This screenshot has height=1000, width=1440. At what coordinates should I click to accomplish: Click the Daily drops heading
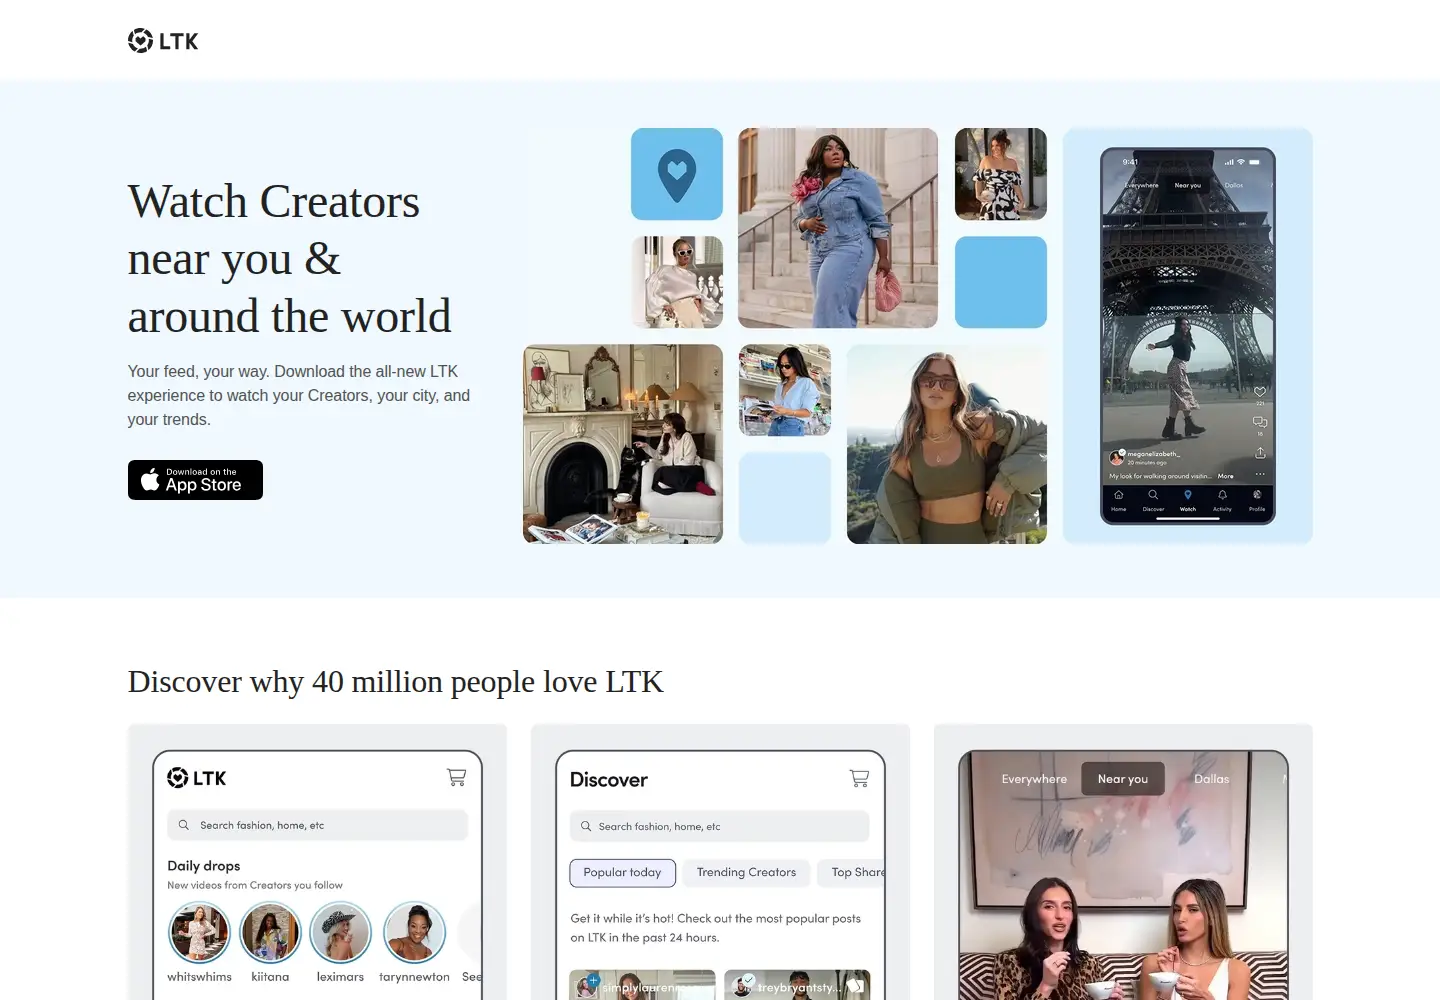pos(204,866)
